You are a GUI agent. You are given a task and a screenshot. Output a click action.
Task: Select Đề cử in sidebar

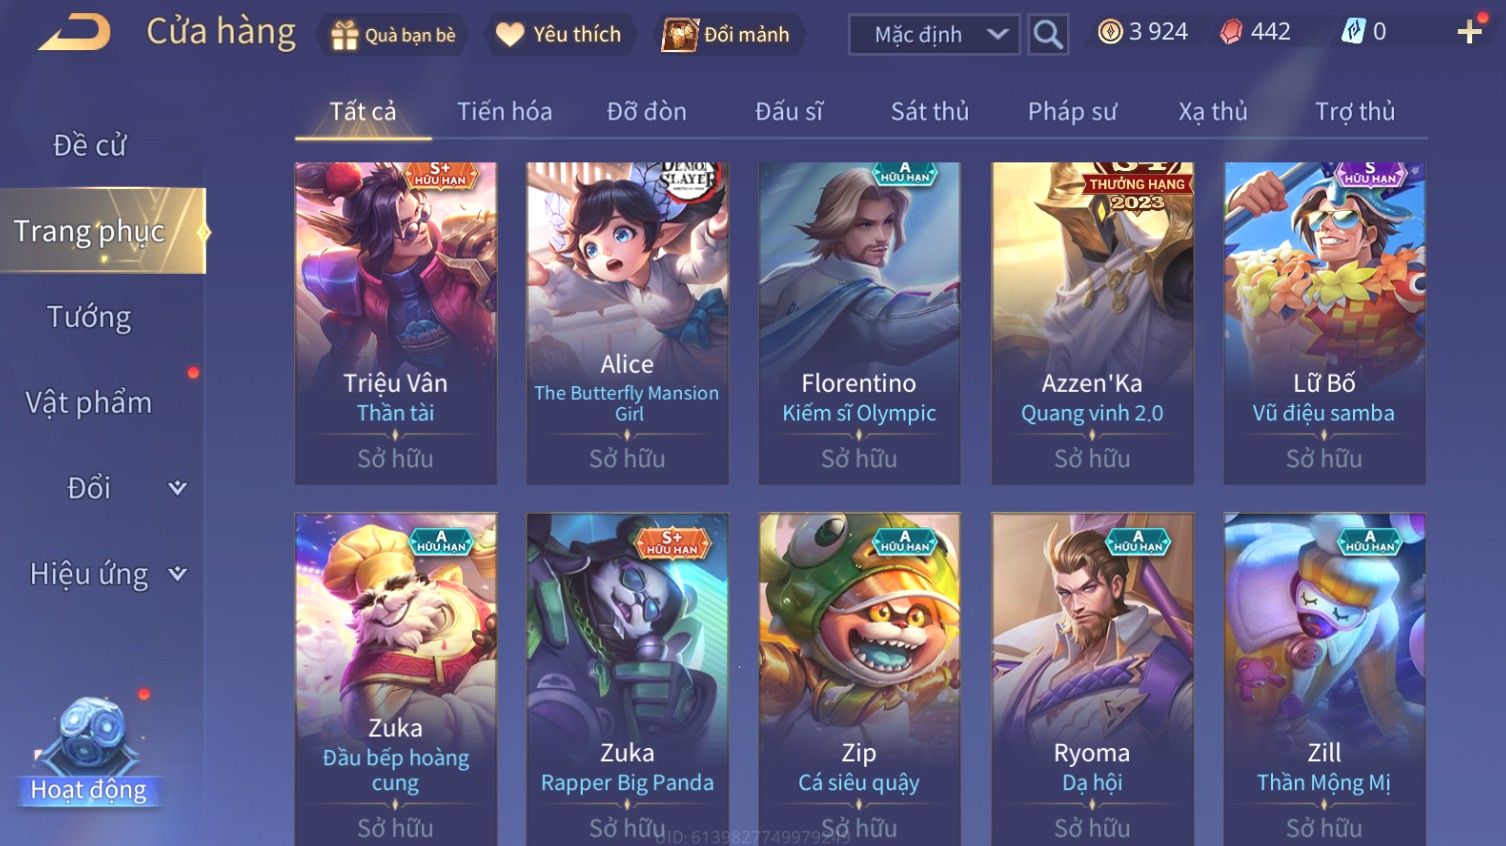(90, 145)
